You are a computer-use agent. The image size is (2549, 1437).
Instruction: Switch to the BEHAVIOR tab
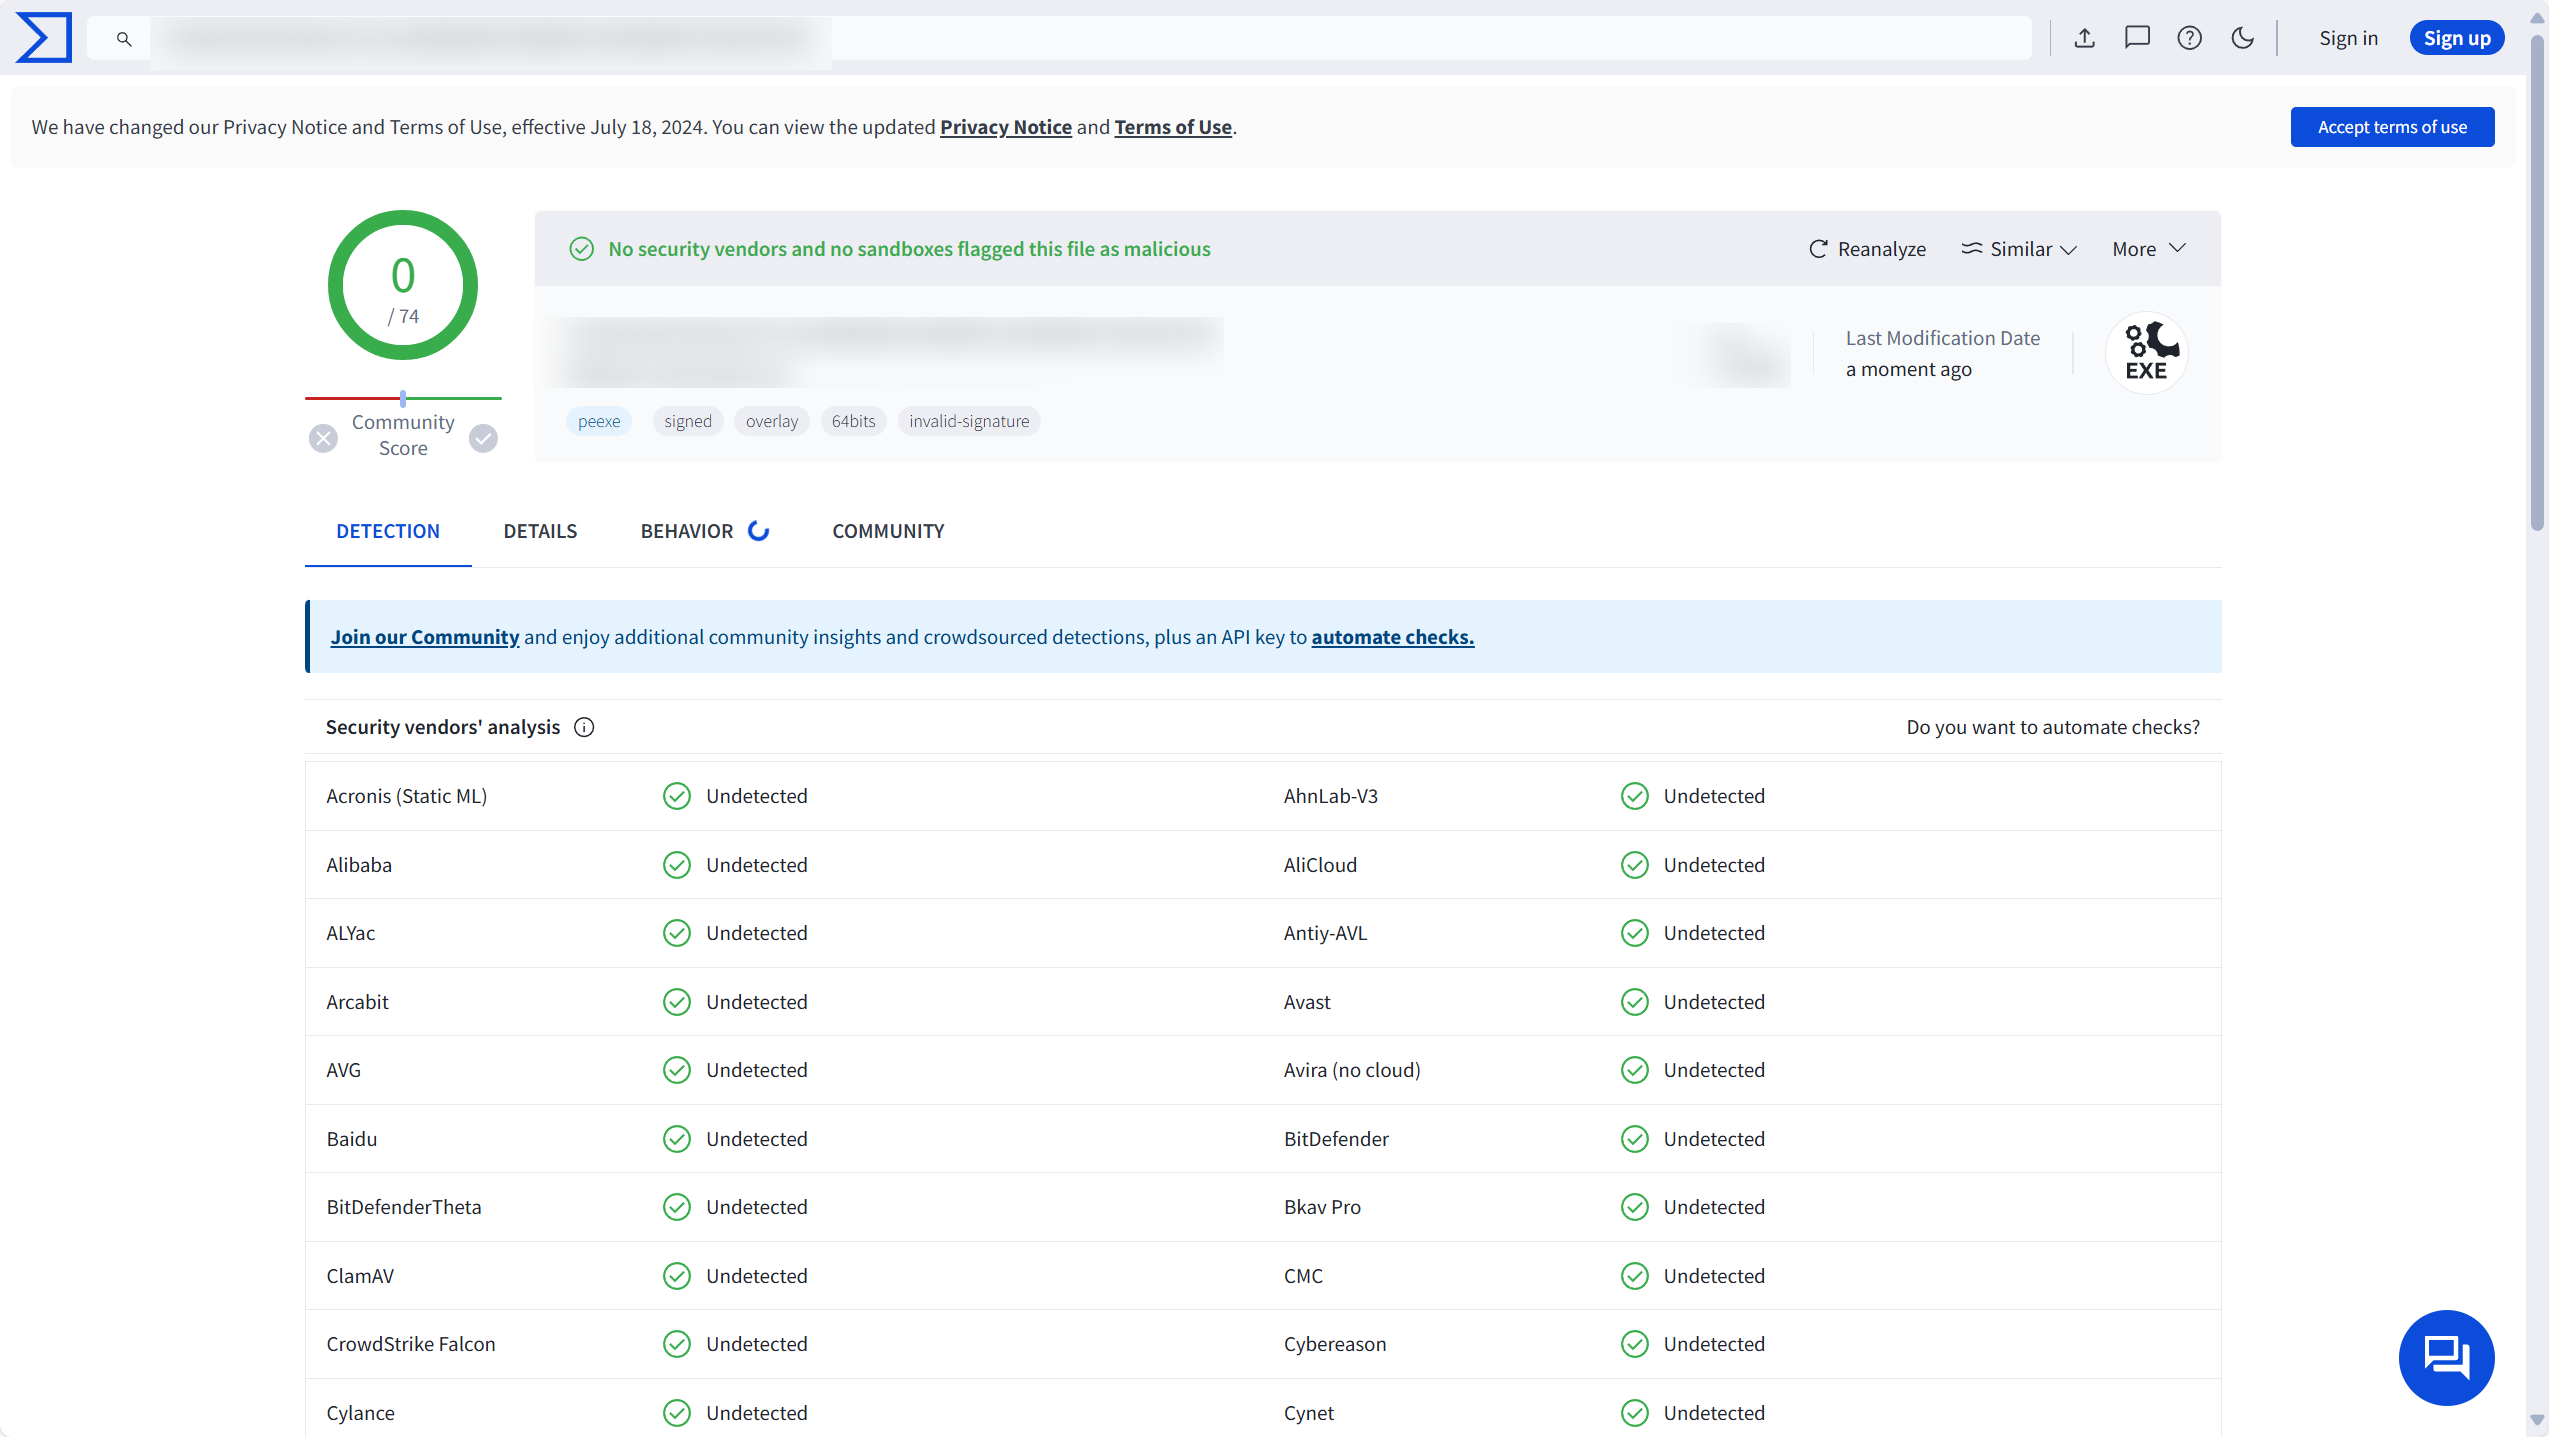pos(705,531)
